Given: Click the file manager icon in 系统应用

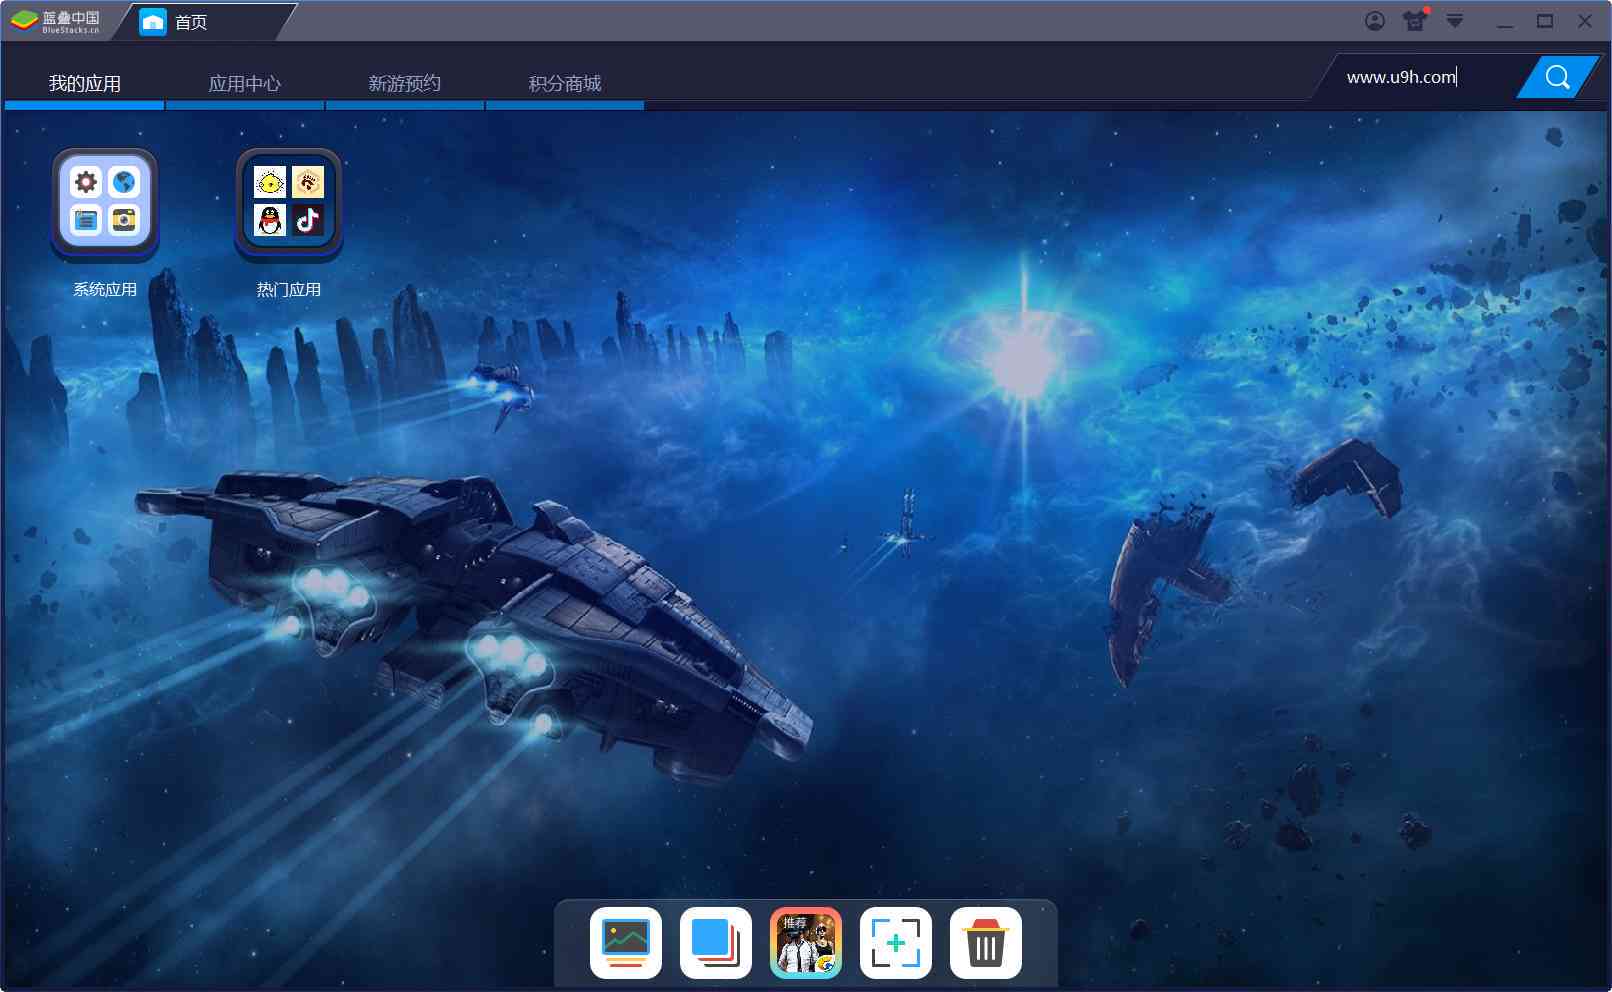Looking at the screenshot, I should tap(86, 220).
